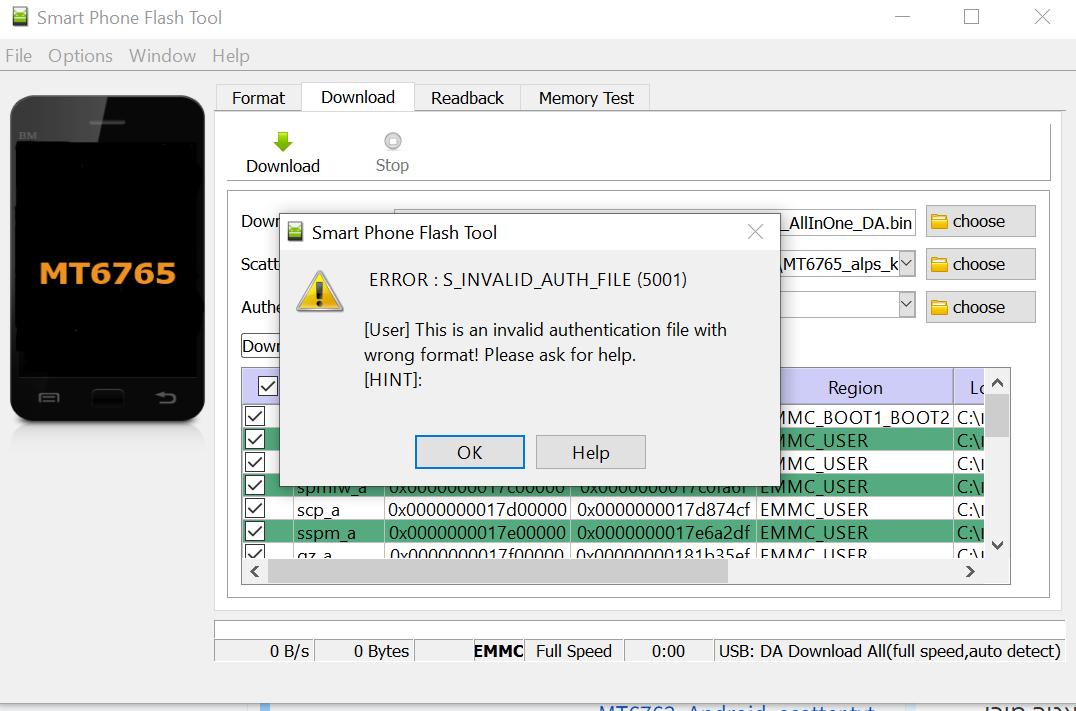Viewport: 1076px width, 711px height.
Task: Switch to the Readback tab
Action: coord(467,98)
